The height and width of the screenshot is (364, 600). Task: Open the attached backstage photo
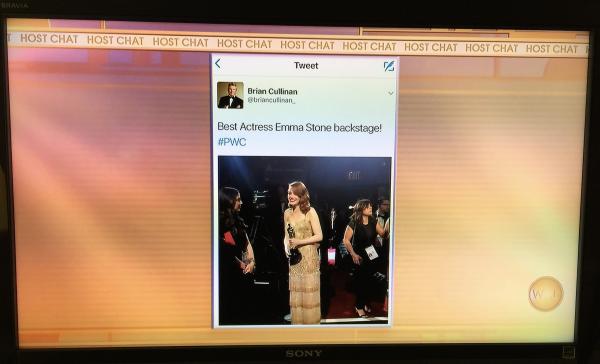pos(305,240)
